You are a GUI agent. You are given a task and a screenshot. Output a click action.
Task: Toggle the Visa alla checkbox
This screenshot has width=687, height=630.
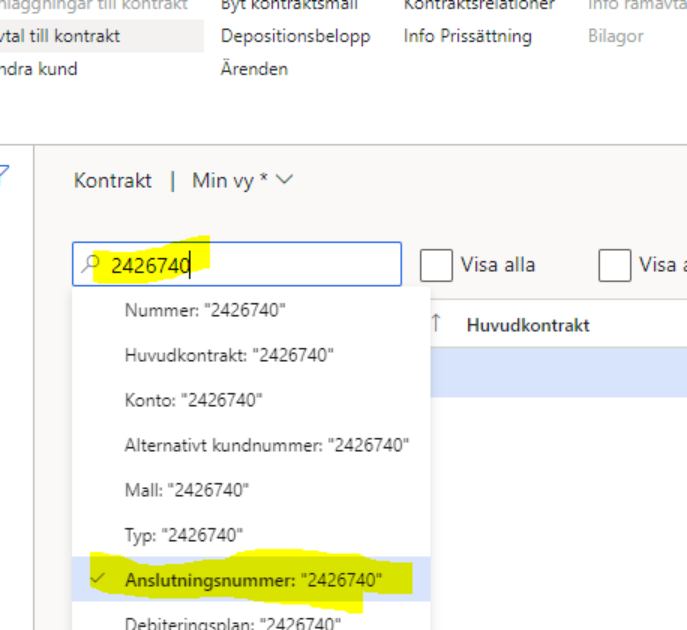pyautogui.click(x=437, y=265)
